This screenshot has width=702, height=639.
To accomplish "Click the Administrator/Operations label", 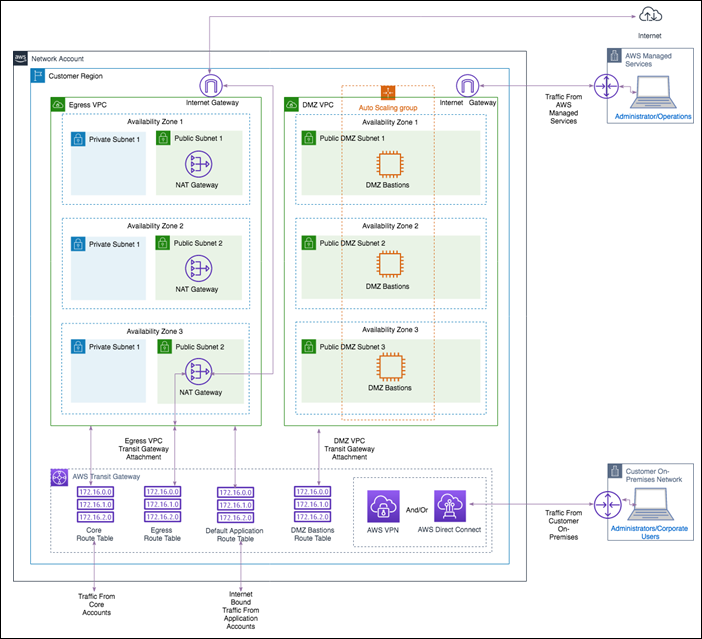I will (653, 116).
